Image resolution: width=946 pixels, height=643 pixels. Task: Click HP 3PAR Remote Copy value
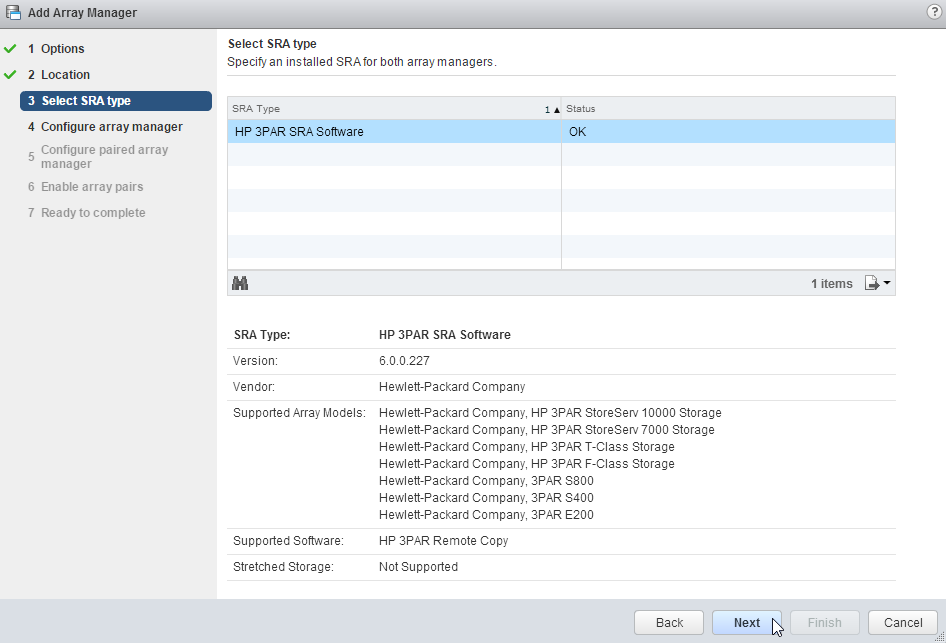(x=443, y=540)
